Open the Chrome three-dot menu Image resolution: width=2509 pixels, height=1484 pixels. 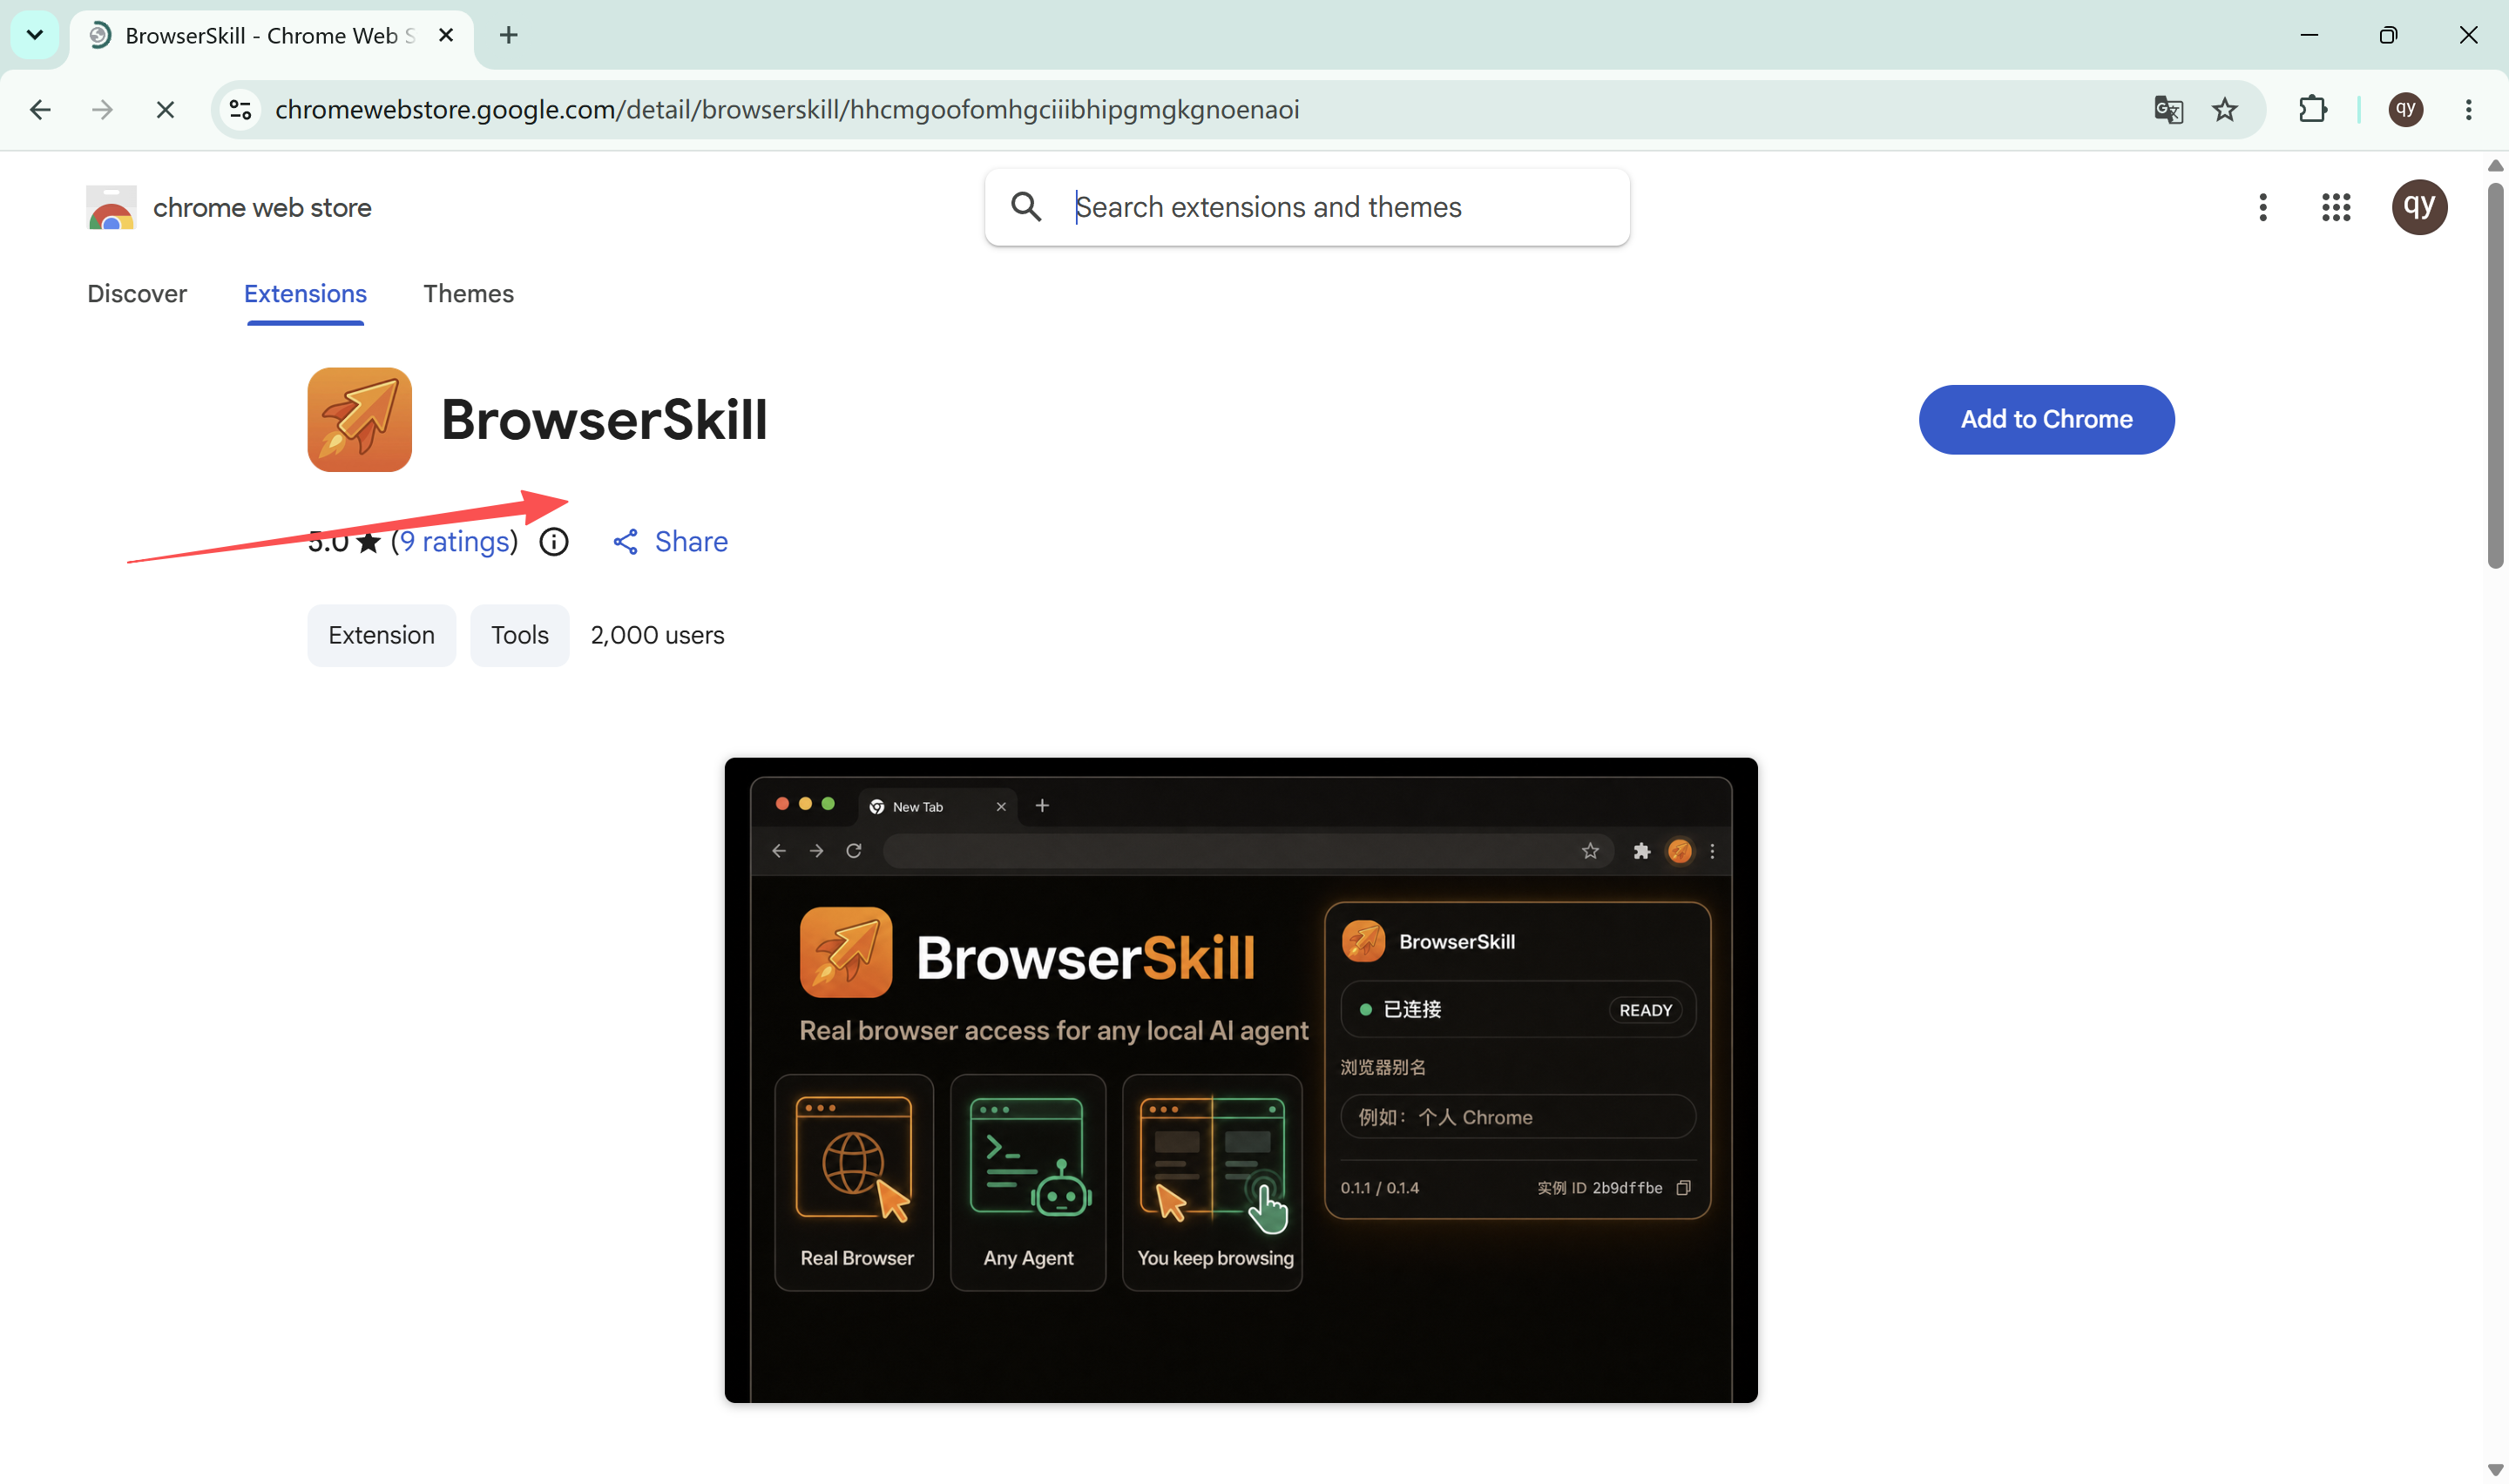pos(2469,109)
